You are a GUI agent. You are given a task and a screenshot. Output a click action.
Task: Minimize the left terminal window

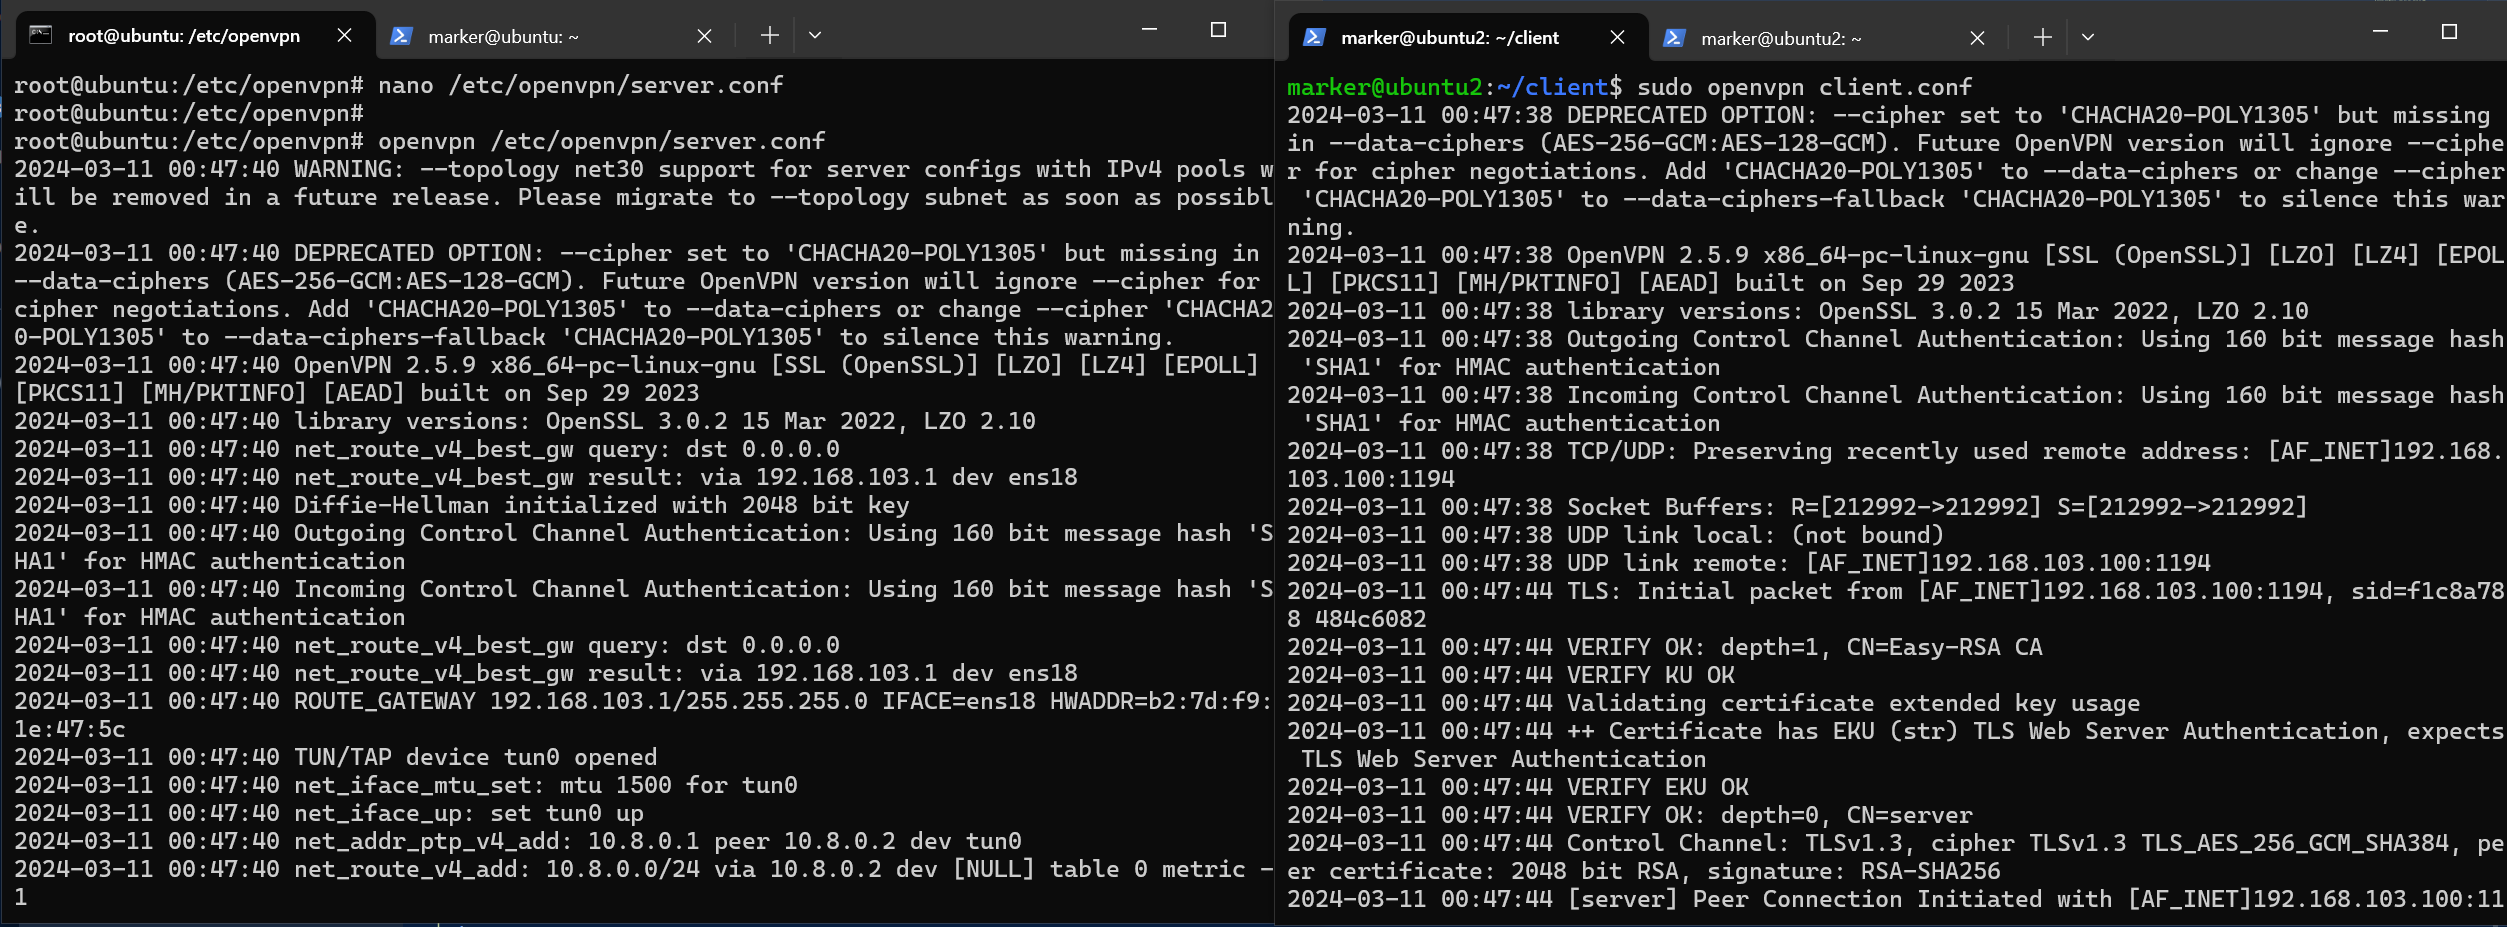coord(1149,30)
